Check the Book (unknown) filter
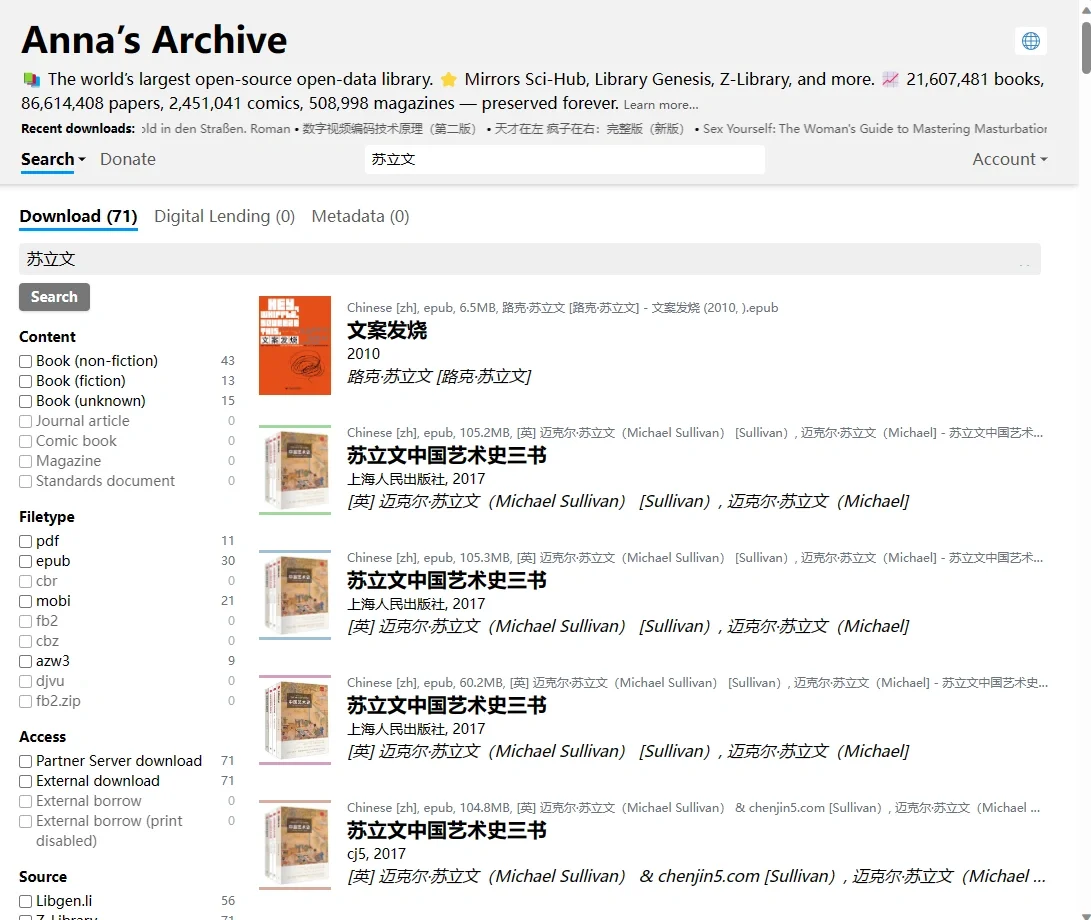Screen dimensions: 1091x920 tap(26, 402)
